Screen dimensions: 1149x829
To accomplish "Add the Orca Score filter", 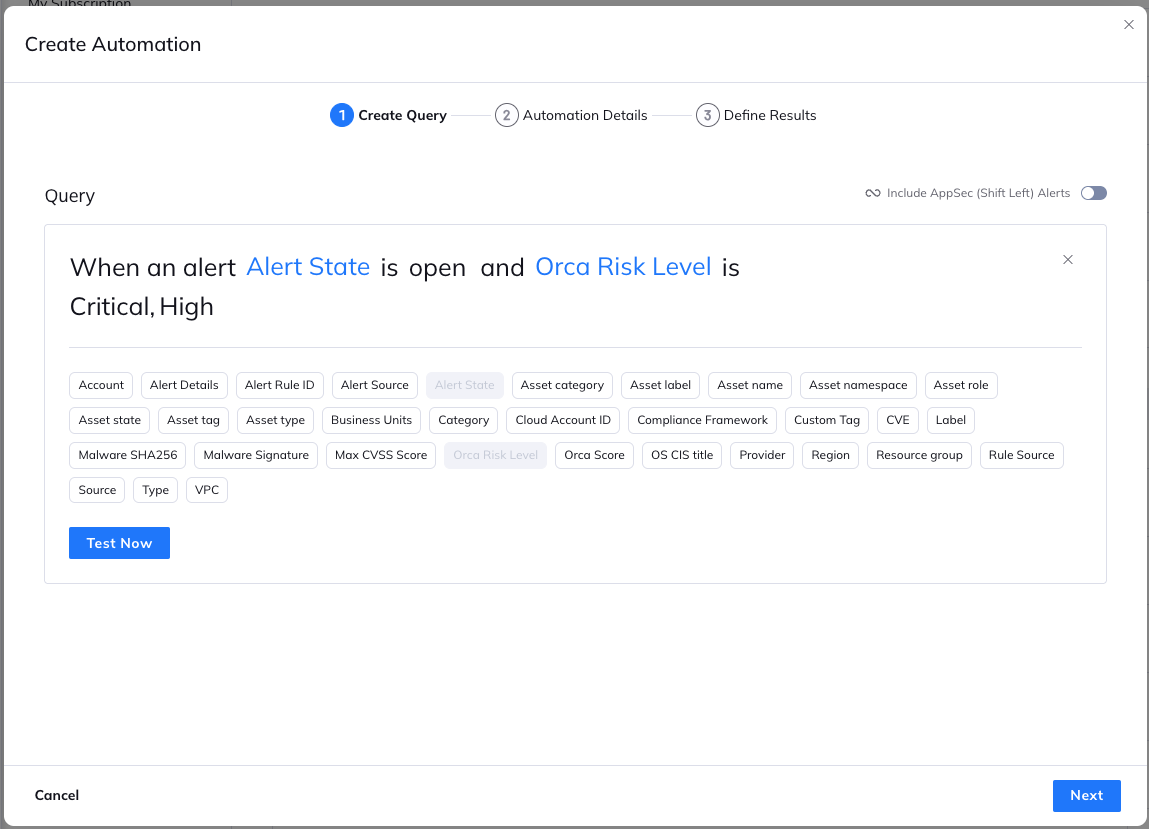I will point(594,455).
